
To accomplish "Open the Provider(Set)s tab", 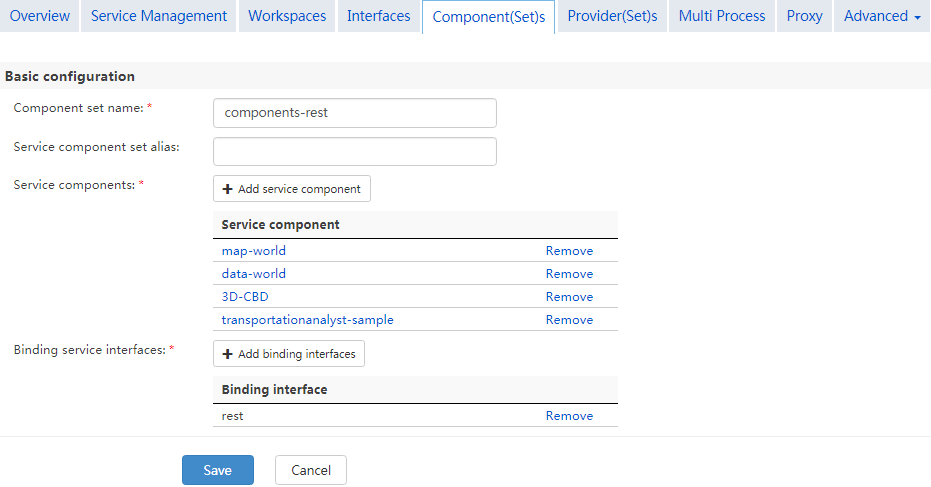I will (612, 16).
